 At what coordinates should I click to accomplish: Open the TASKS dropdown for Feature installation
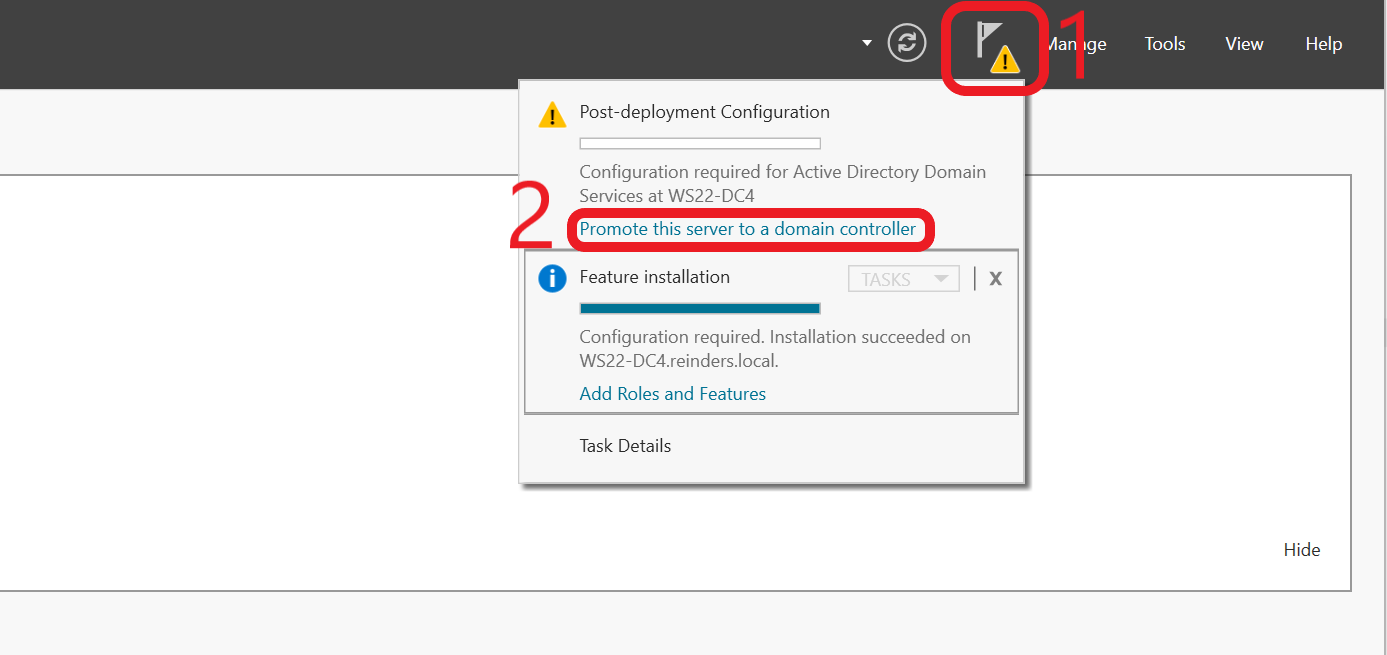click(903, 278)
